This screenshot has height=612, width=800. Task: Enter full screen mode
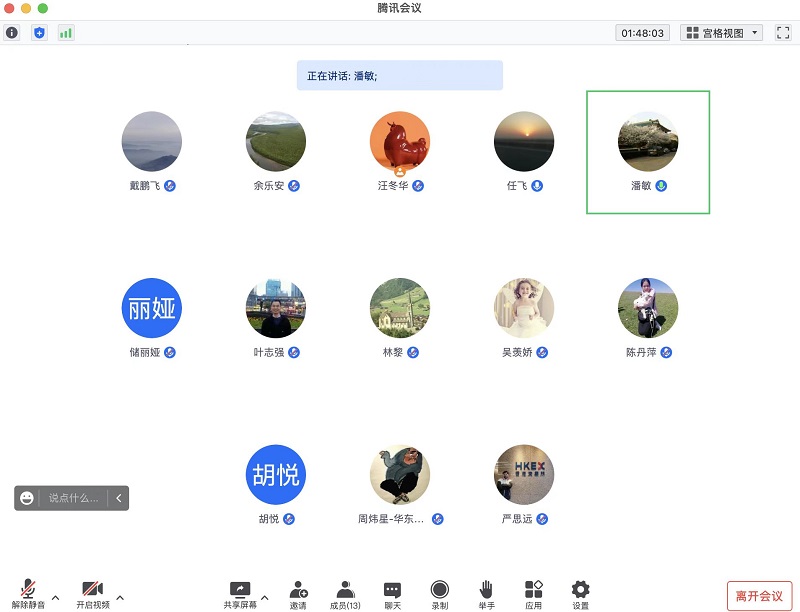[x=783, y=33]
